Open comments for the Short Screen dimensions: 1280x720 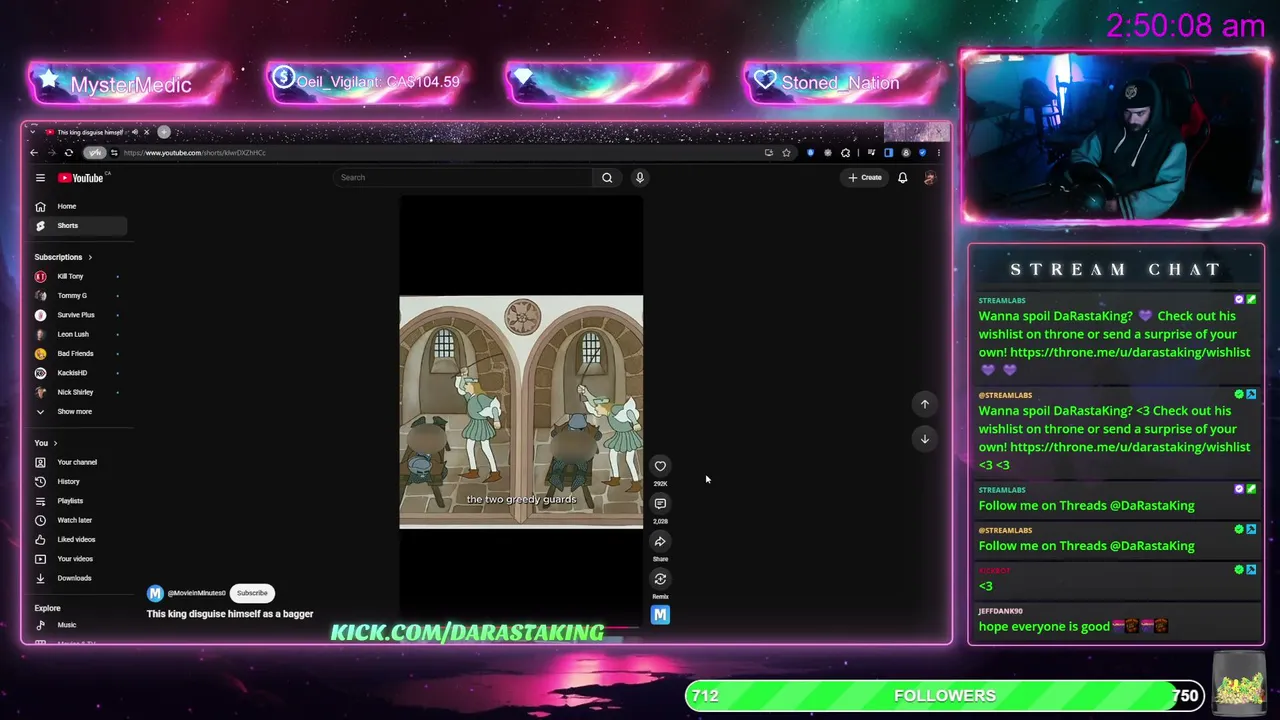[x=660, y=504]
